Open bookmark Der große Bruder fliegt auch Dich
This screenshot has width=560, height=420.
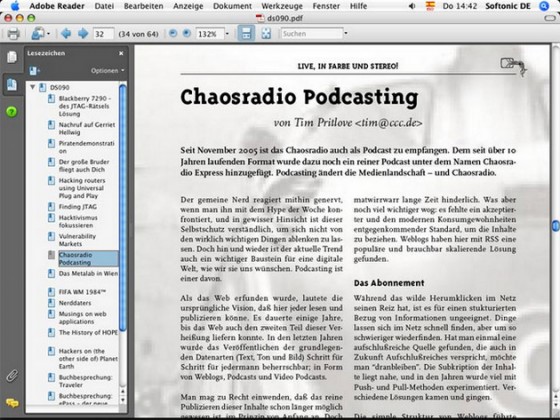click(84, 165)
